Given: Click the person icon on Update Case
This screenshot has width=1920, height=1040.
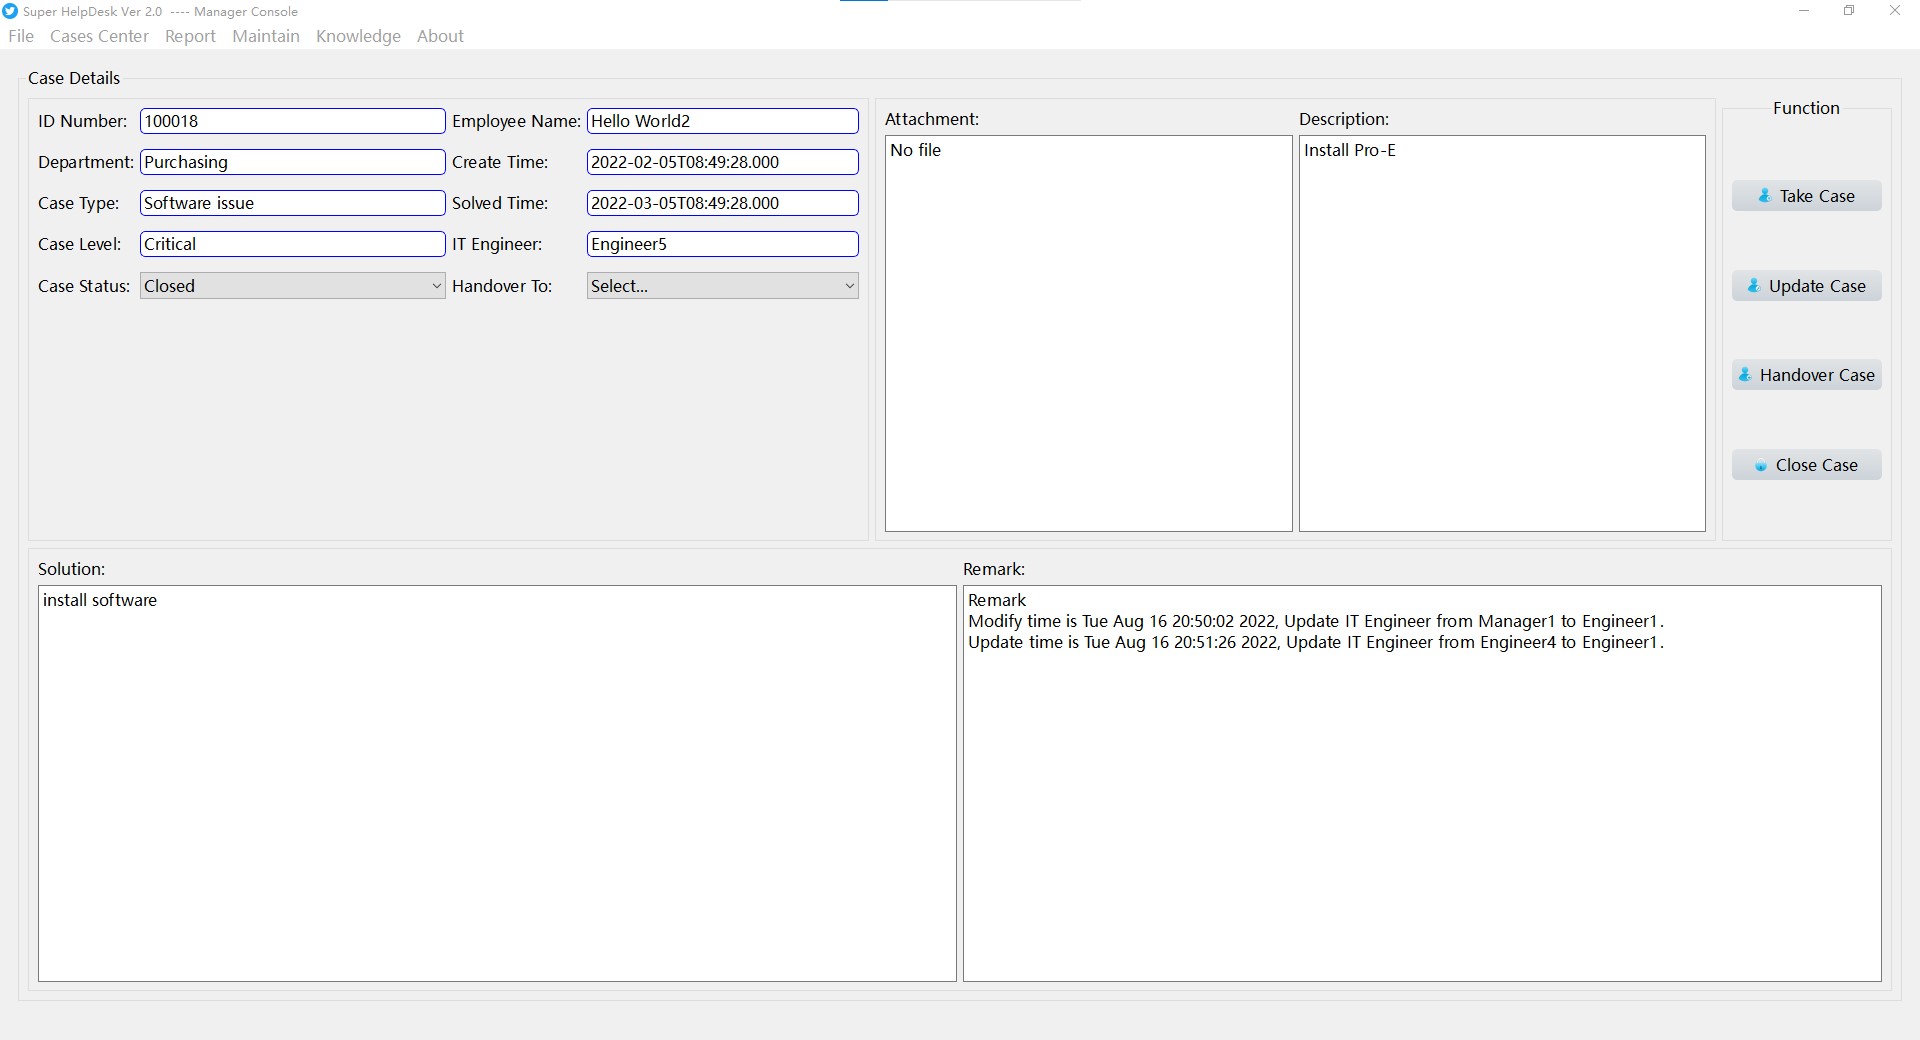Looking at the screenshot, I should (1754, 286).
